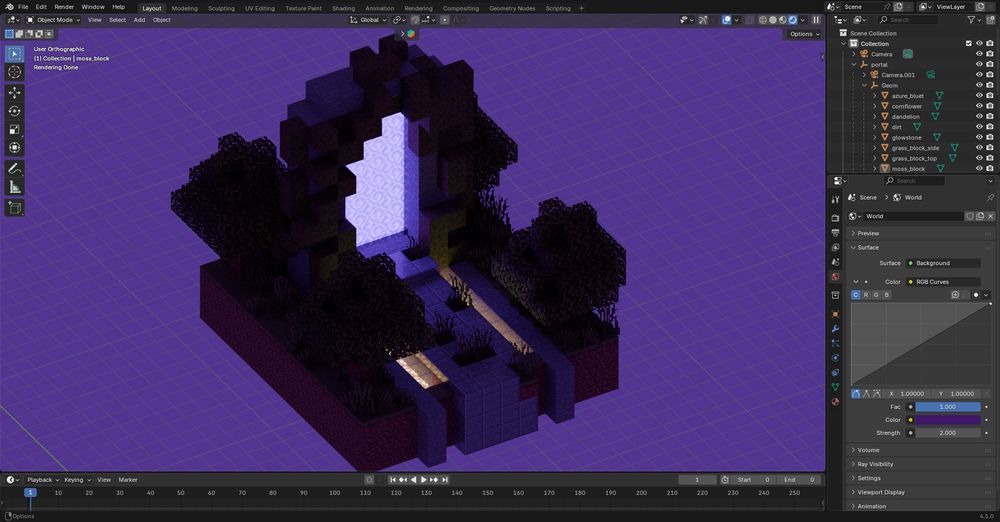
Task: Click the Strength value field
Action: coord(948,433)
